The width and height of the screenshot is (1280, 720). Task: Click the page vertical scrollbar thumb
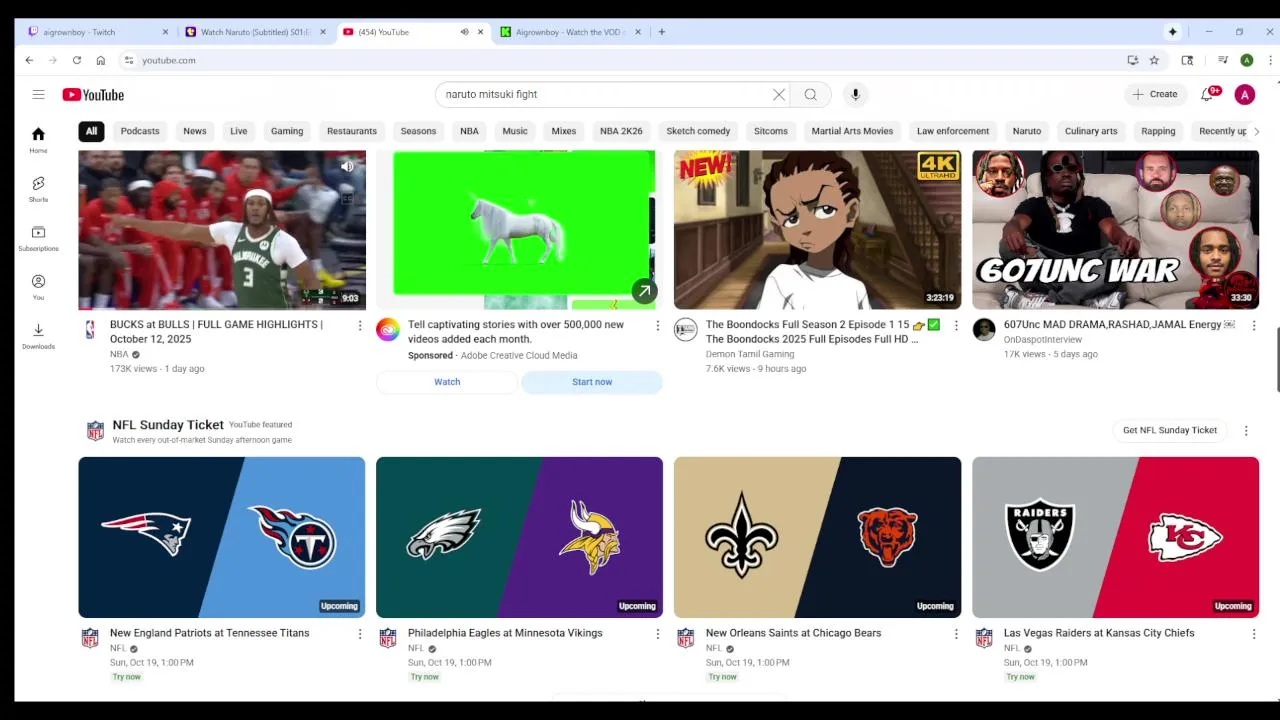[1276, 358]
